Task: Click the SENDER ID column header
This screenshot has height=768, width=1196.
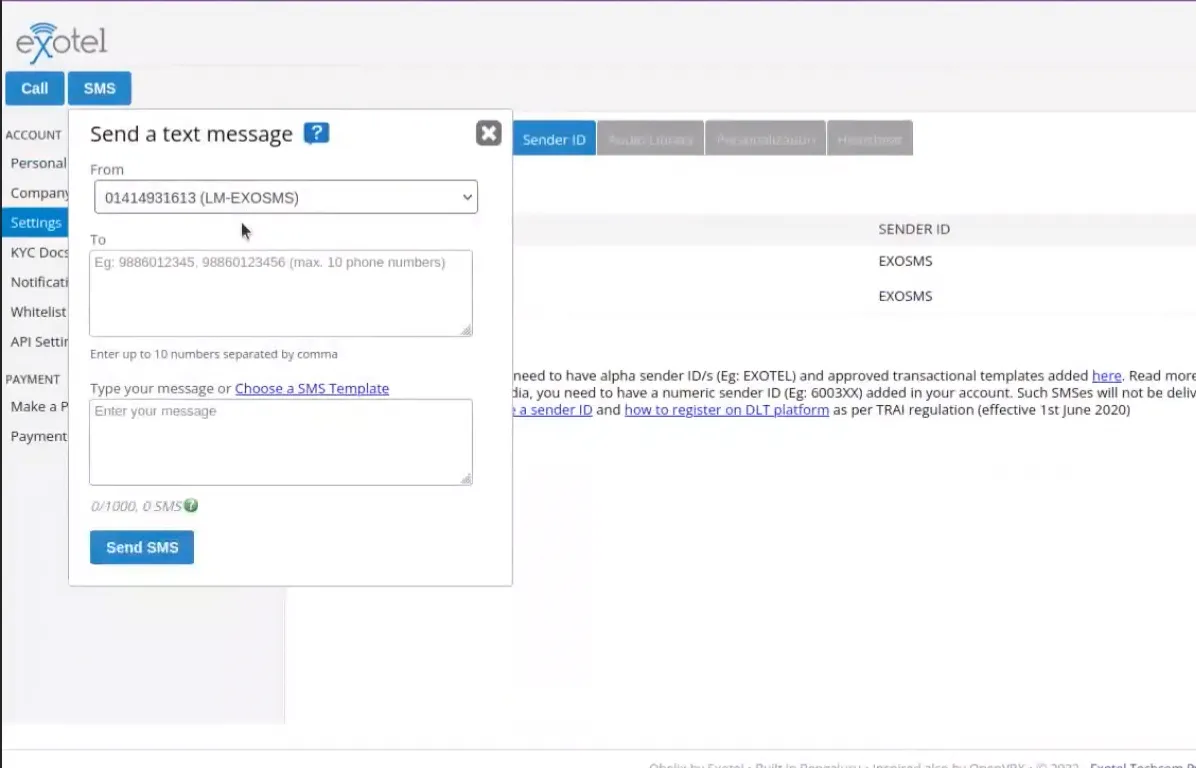Action: (914, 229)
